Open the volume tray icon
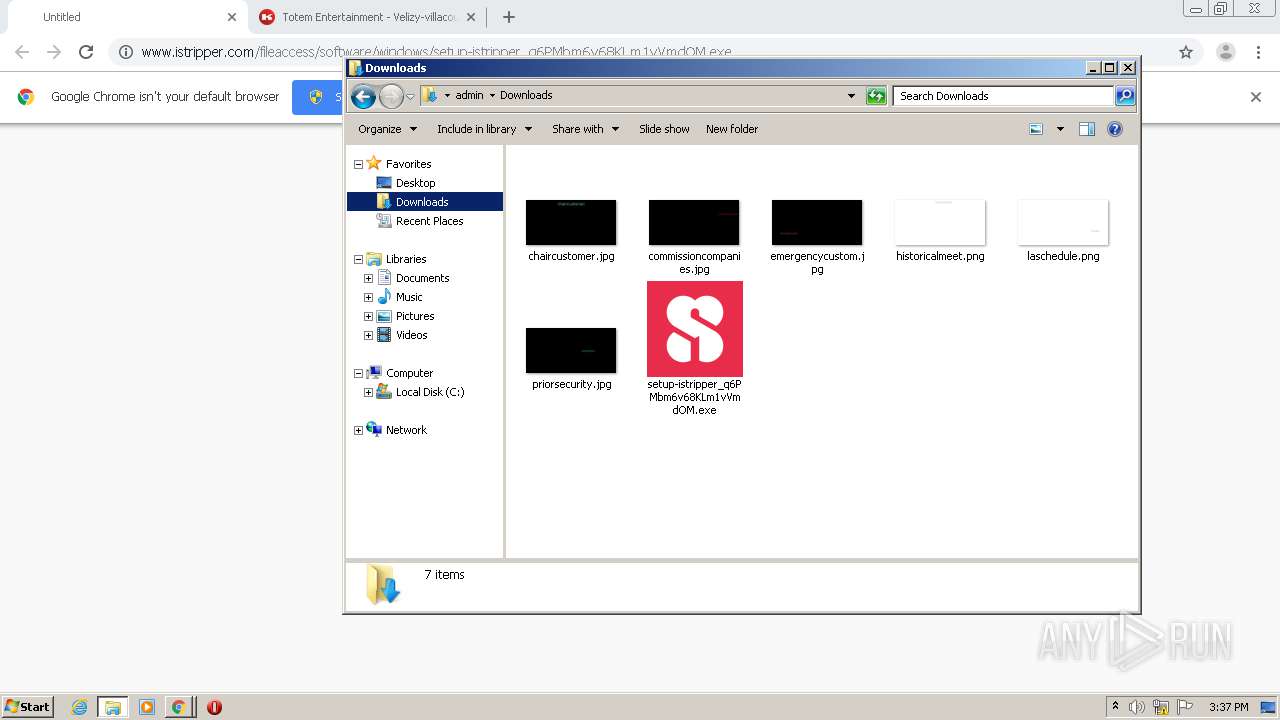 [1136, 707]
